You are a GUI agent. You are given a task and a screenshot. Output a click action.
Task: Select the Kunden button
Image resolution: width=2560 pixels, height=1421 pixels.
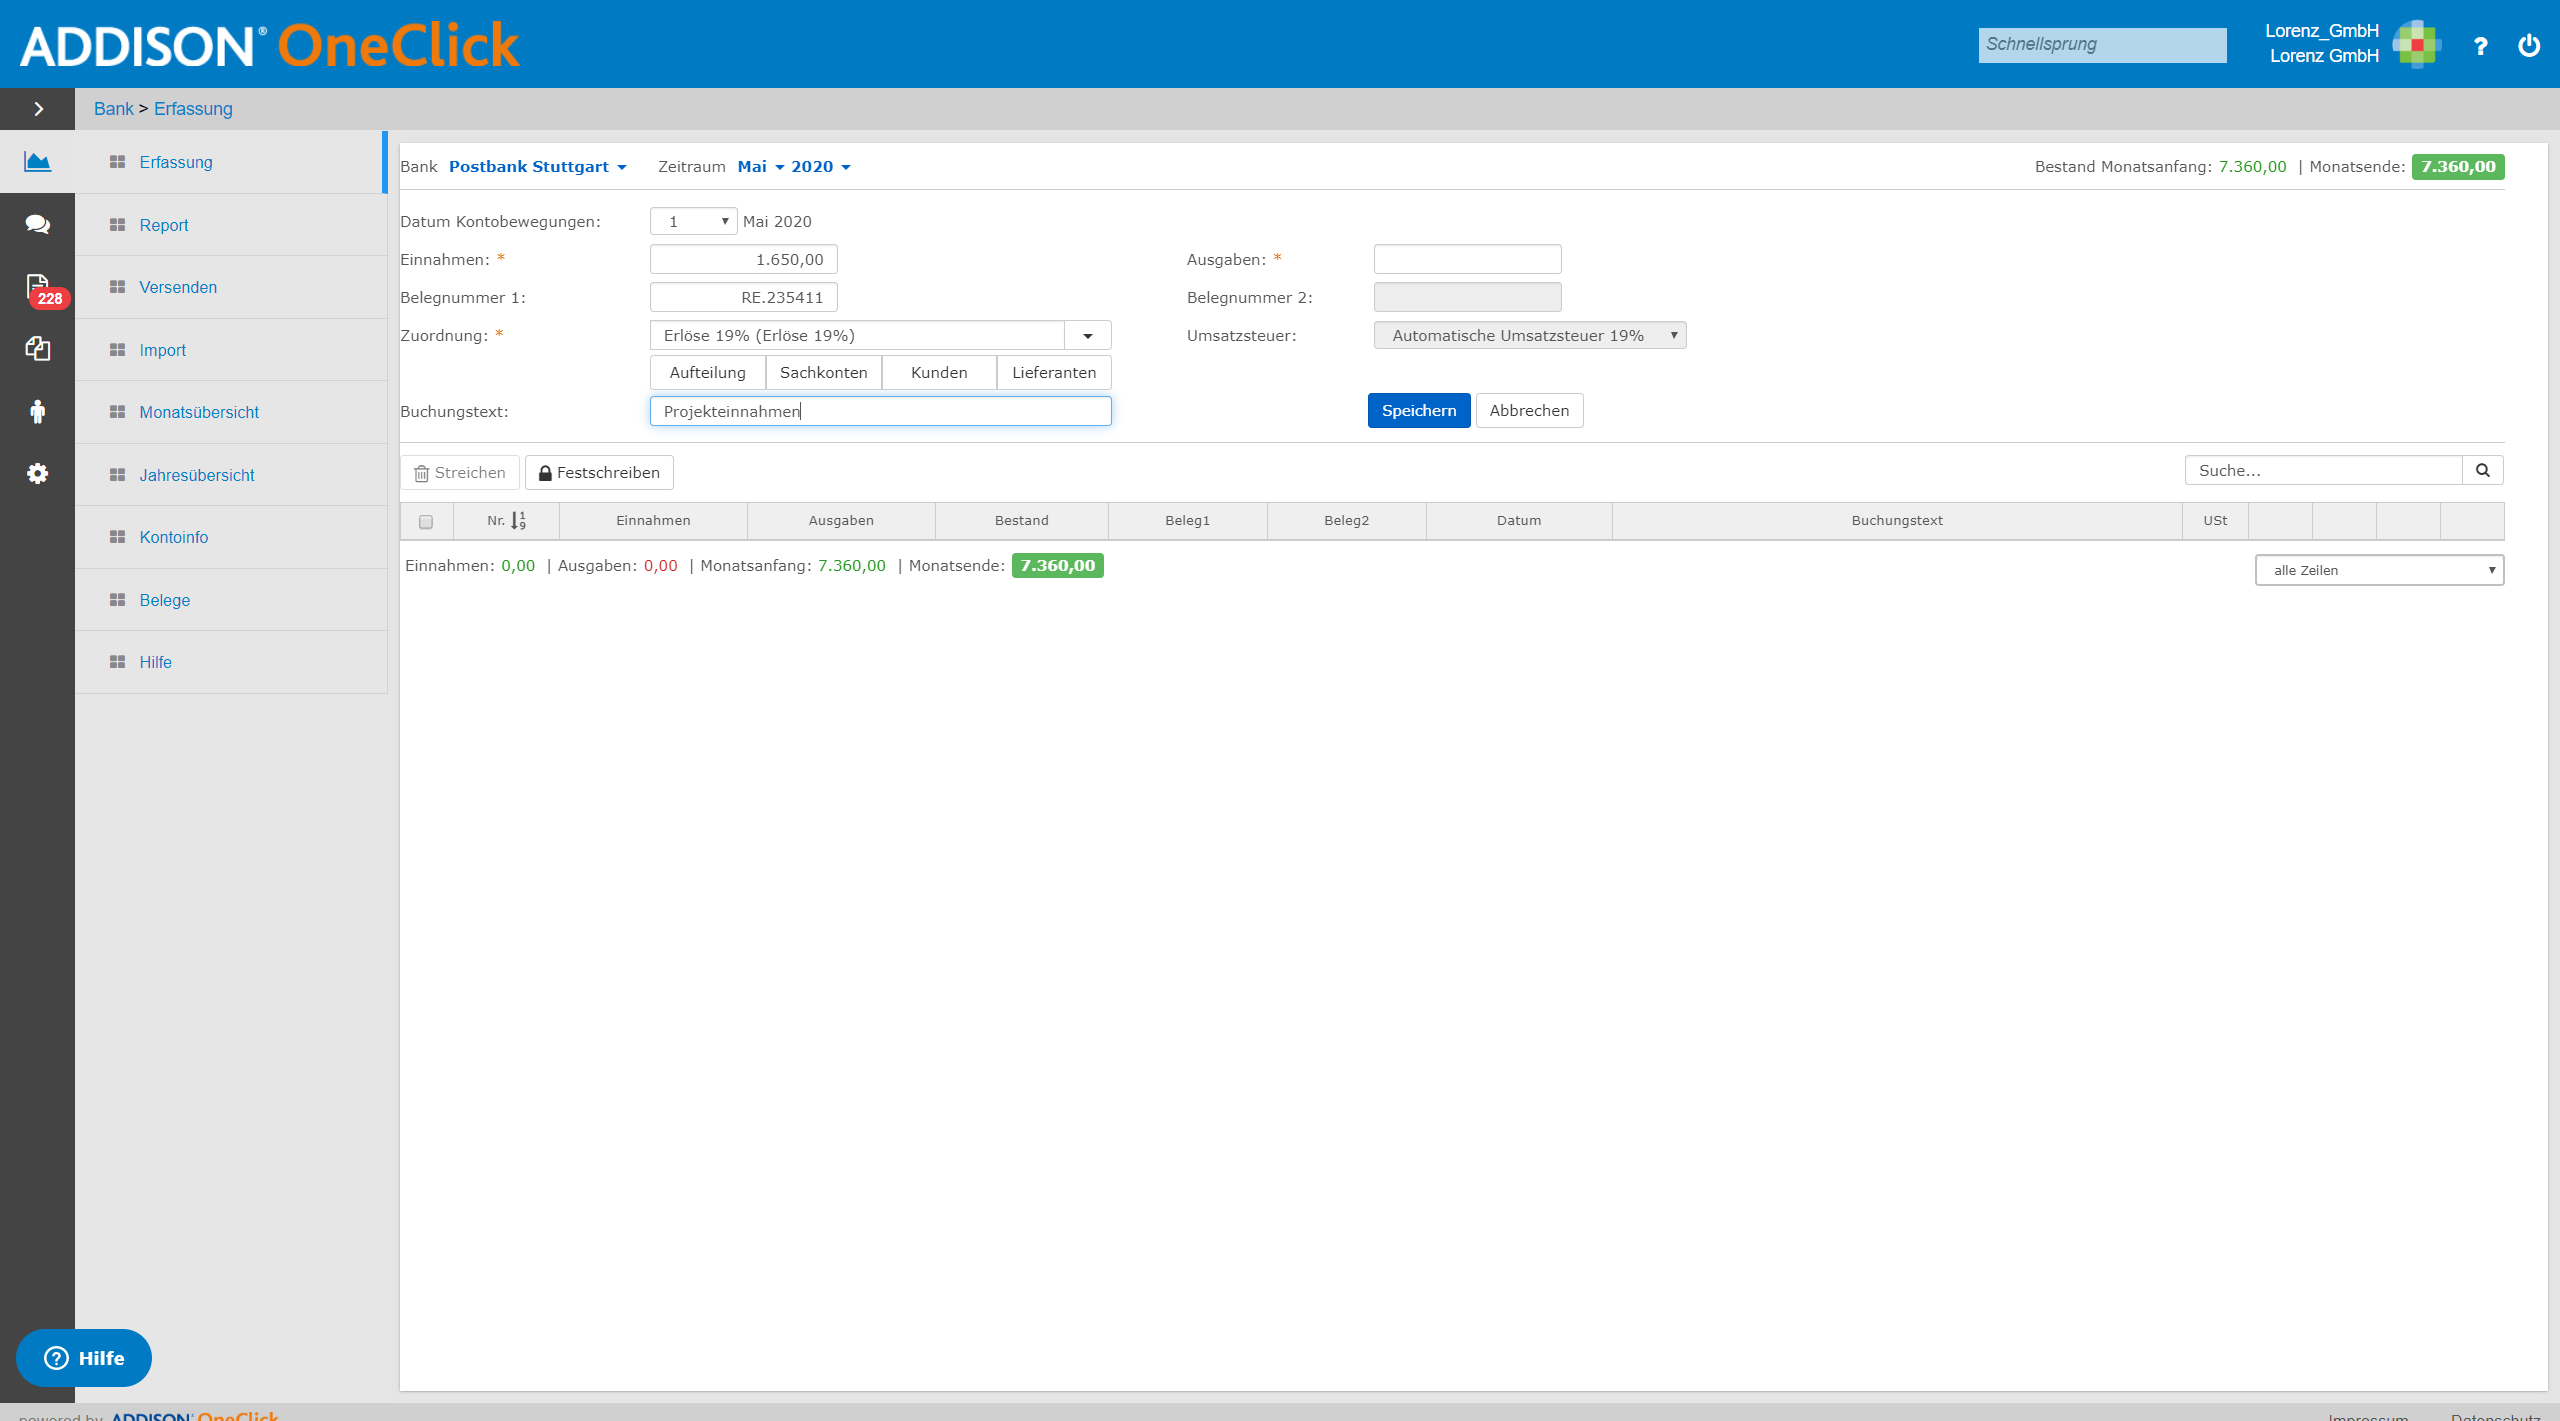click(939, 373)
